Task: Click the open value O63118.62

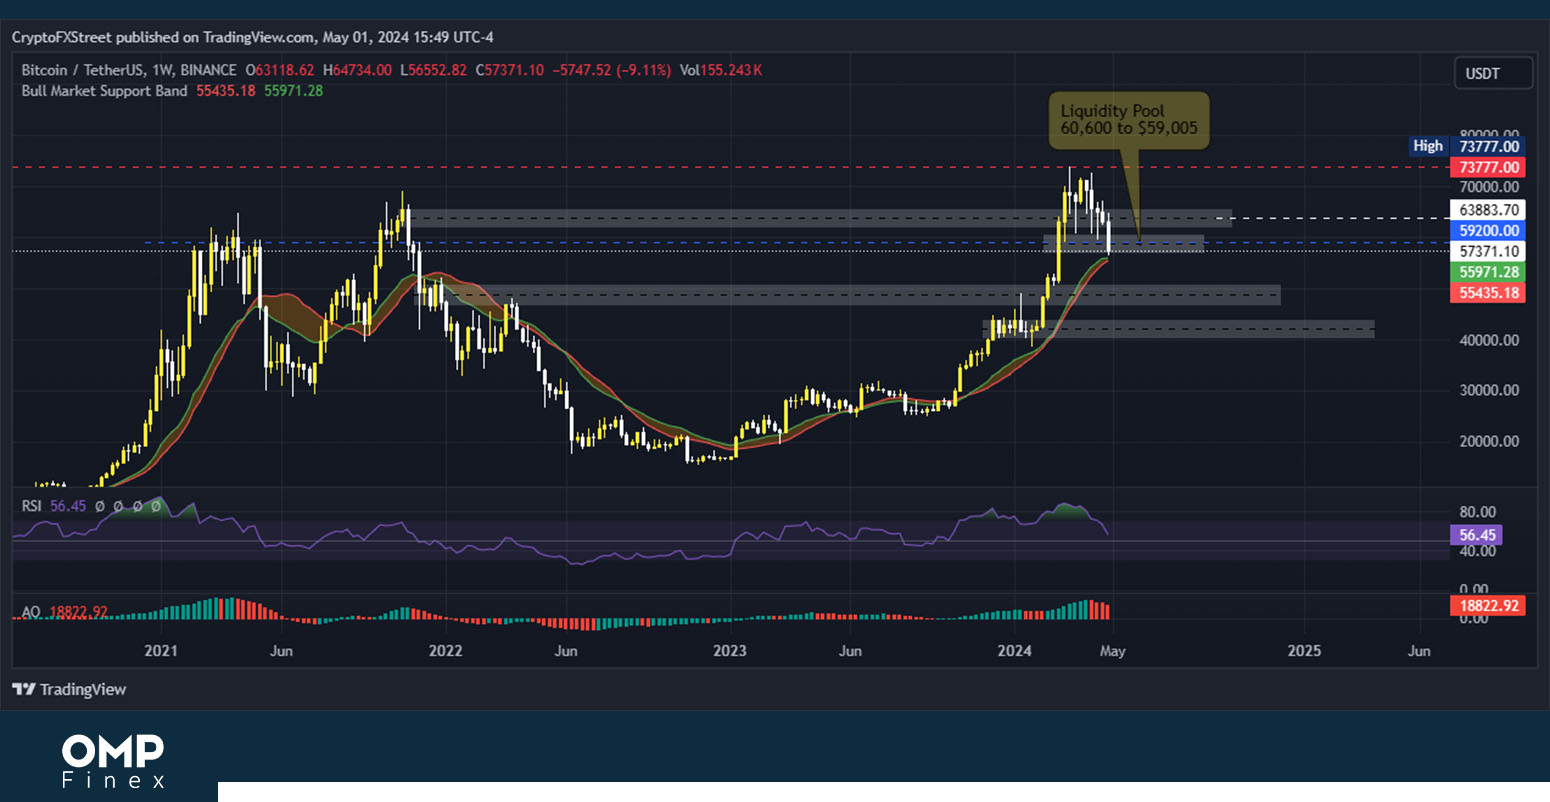Action: [x=279, y=70]
